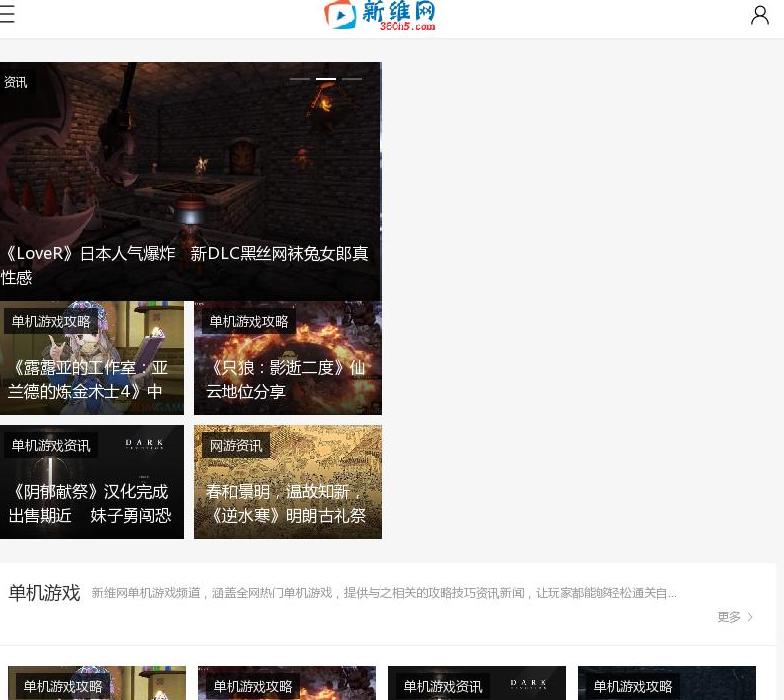Viewport: 784px width, 700px height.
Task: Open 《阴郁献祭》汉化完成 article card
Action: tap(92, 482)
